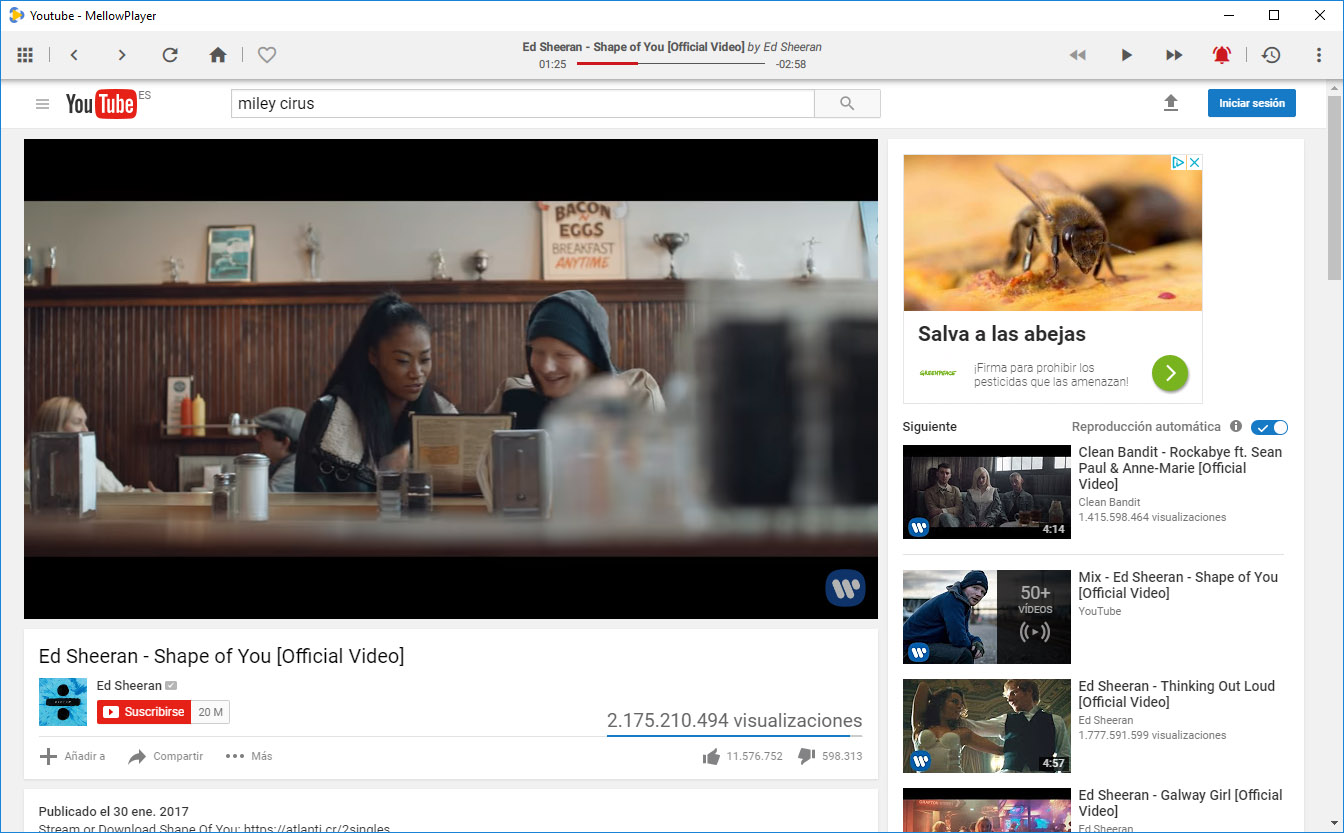Click the green arrow button on Greenpeace ad
1344x833 pixels.
(1170, 373)
